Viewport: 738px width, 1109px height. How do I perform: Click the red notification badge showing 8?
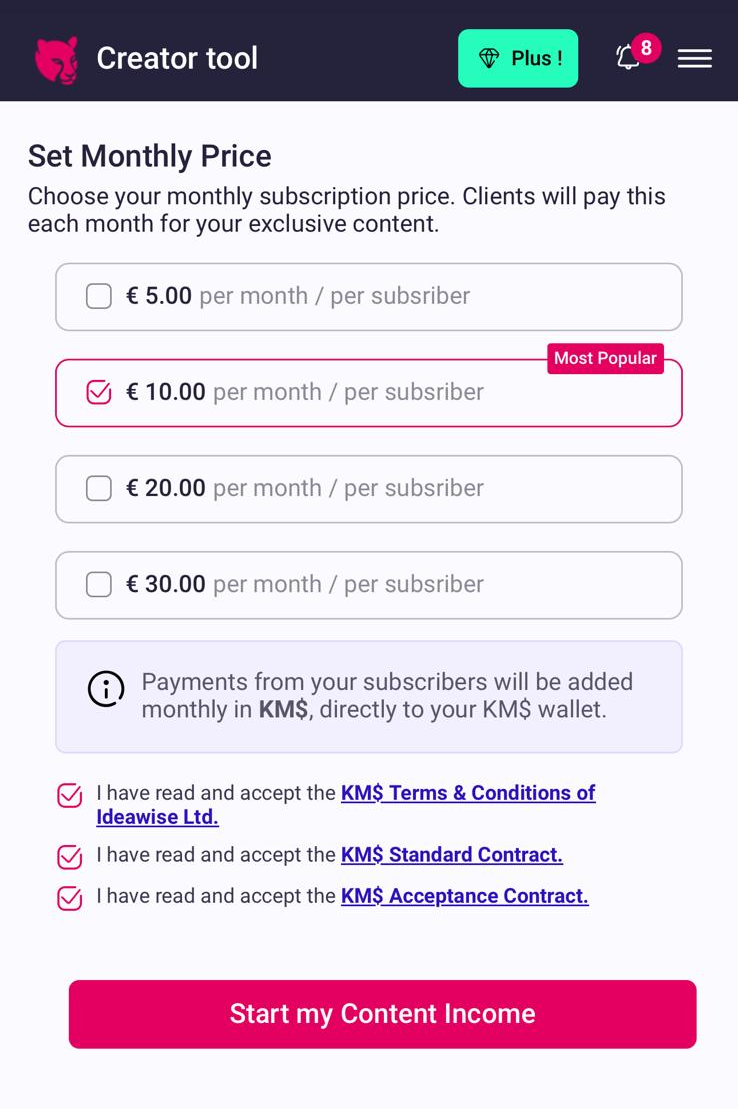[646, 48]
